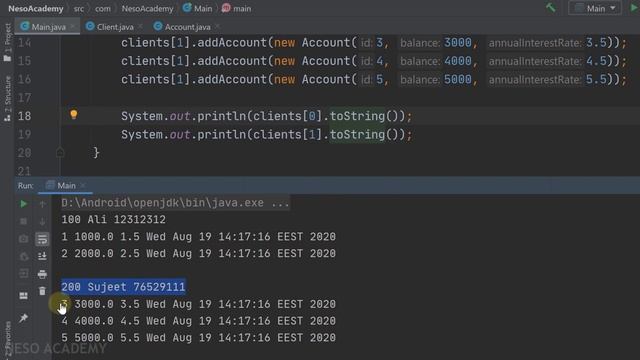Click the java.exe command line in console
The width and height of the screenshot is (640, 360).
[x=175, y=203]
